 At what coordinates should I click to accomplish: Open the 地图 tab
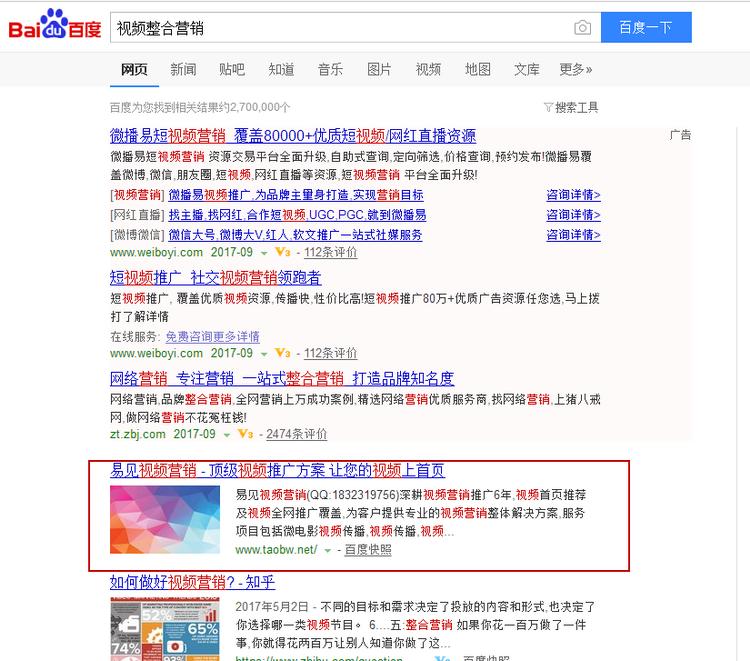(478, 70)
